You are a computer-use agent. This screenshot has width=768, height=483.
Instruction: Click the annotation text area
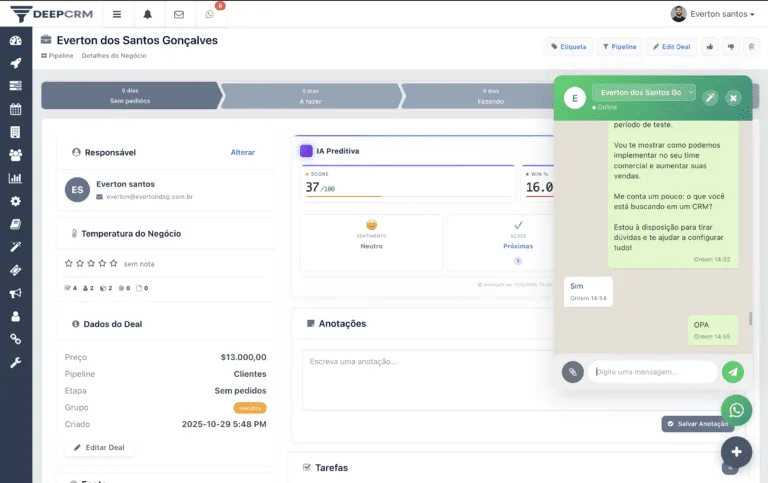click(429, 380)
